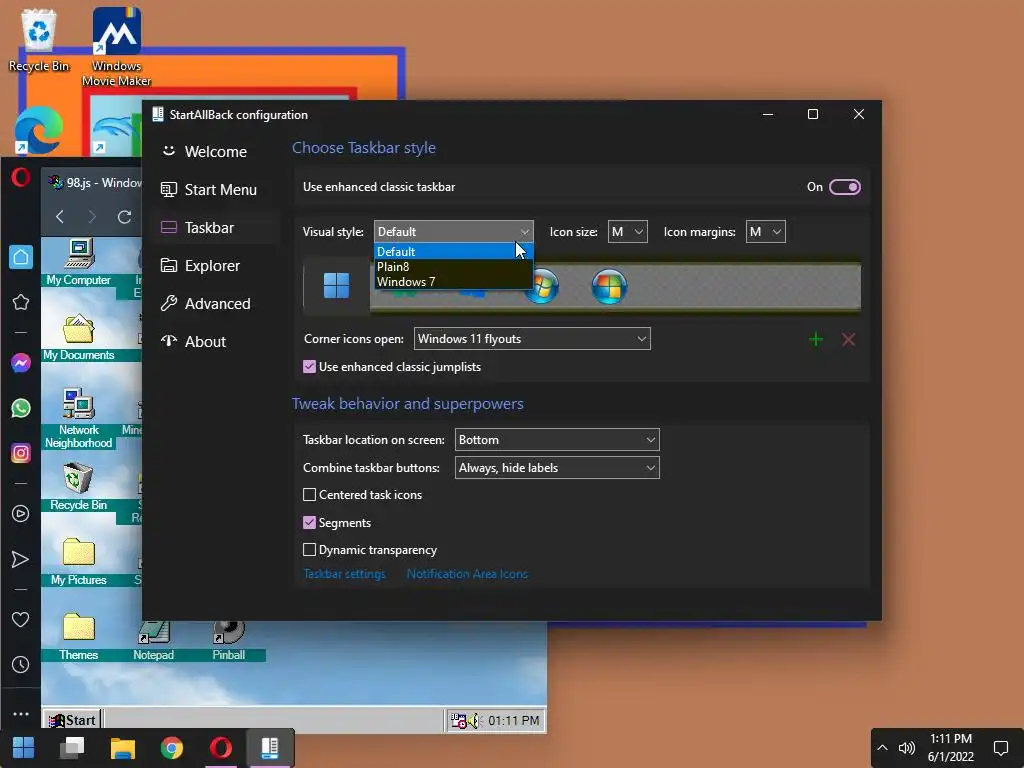The height and width of the screenshot is (768, 1024).
Task: Open Network Neighborhood in 98.js
Action: 78,418
